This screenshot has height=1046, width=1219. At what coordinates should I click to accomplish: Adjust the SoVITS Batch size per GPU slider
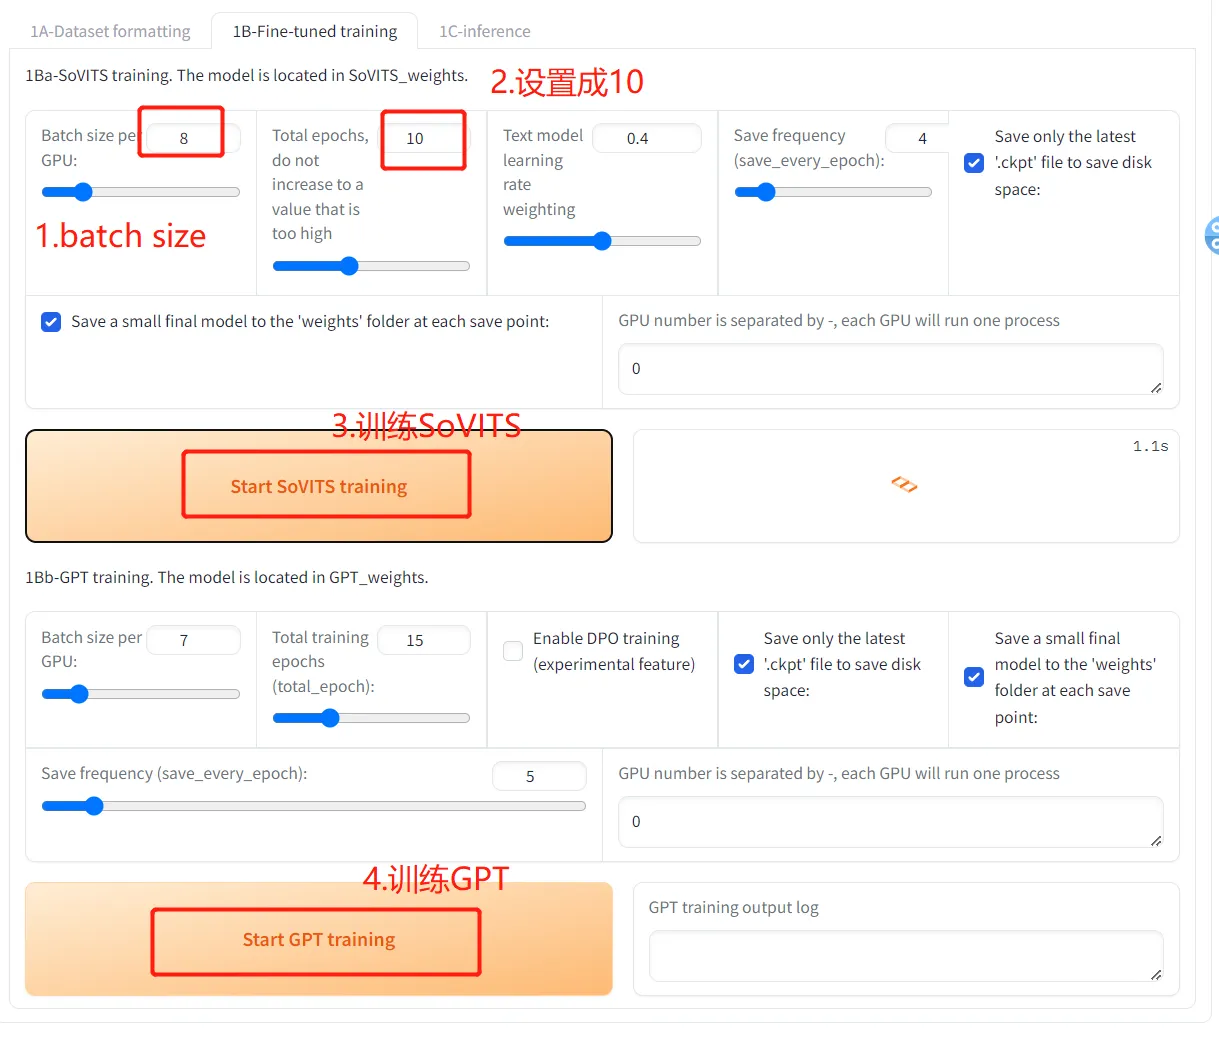click(x=140, y=192)
